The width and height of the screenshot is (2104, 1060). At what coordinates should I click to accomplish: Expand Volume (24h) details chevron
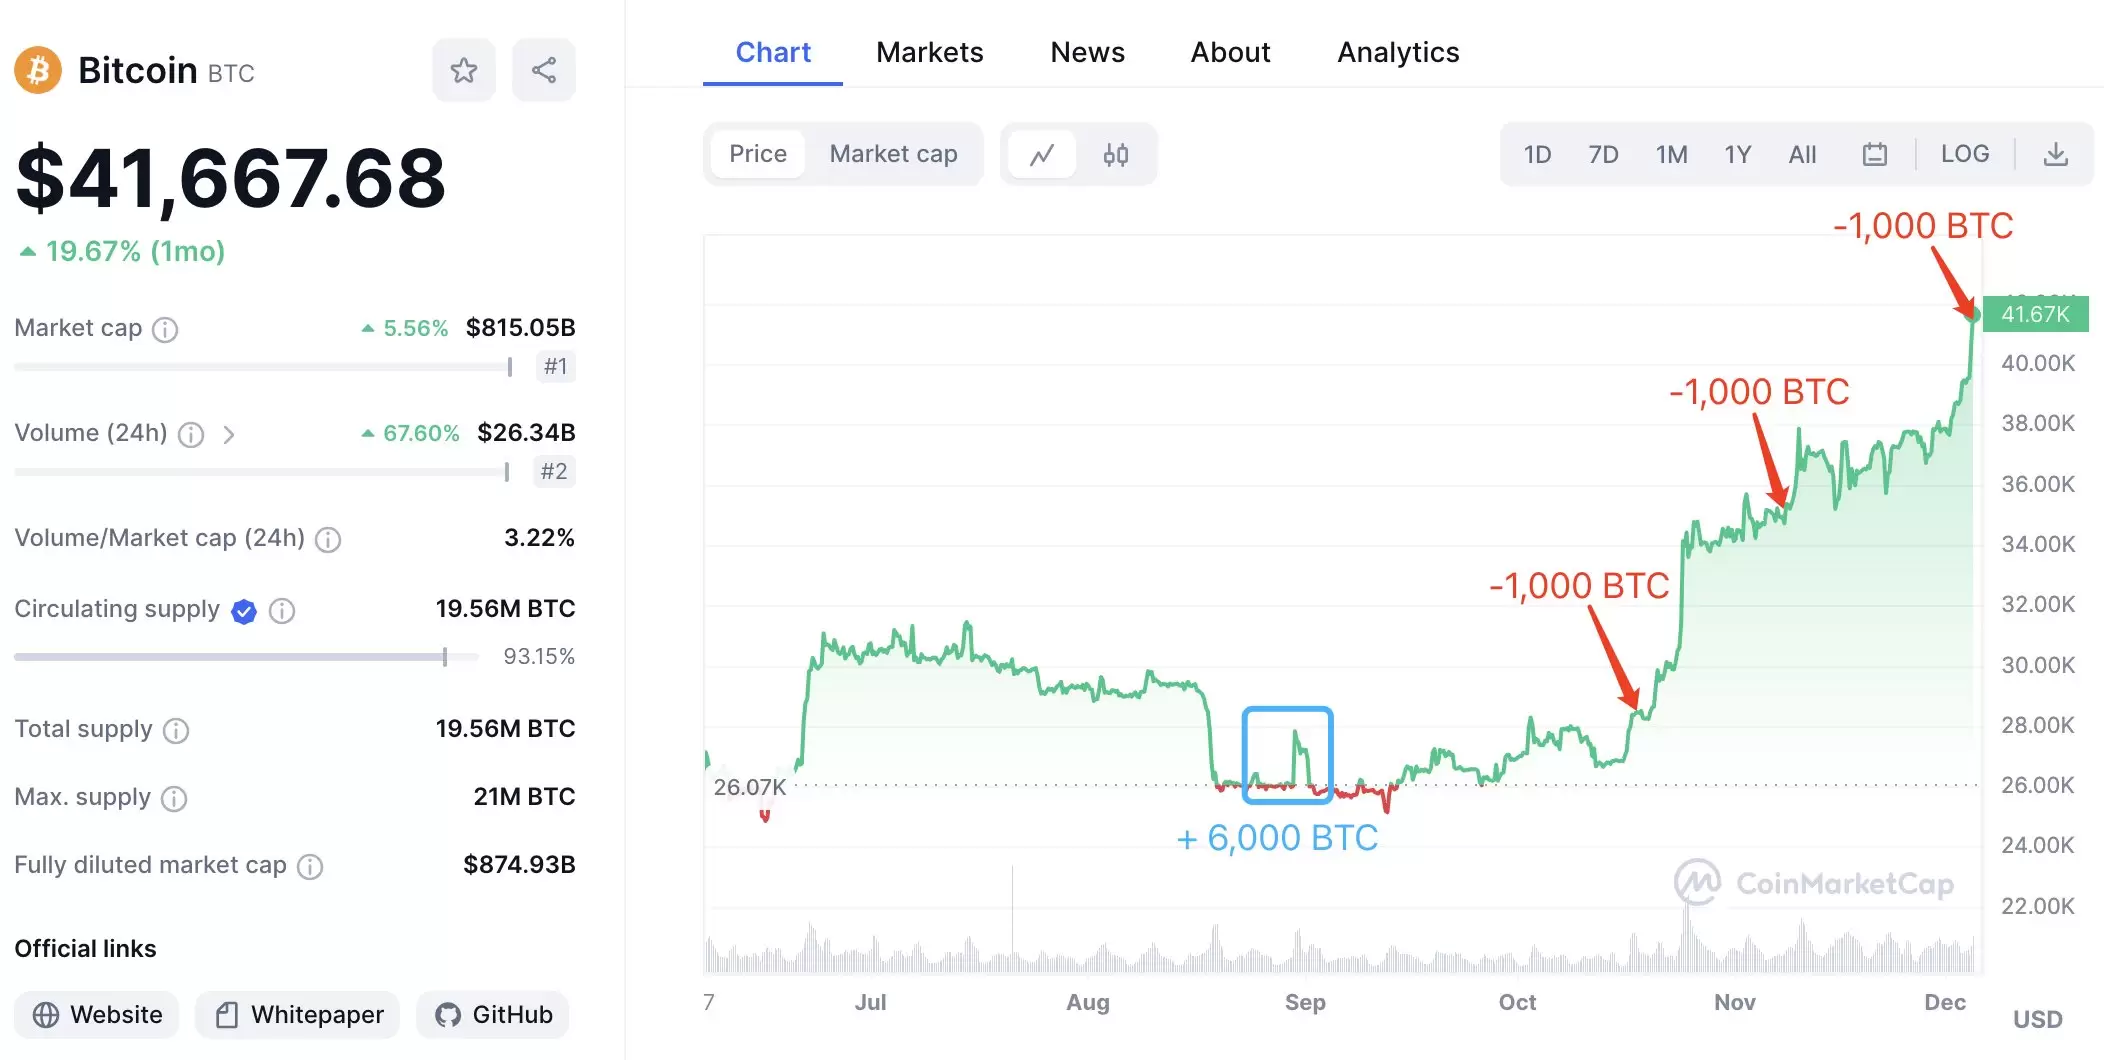coord(229,434)
